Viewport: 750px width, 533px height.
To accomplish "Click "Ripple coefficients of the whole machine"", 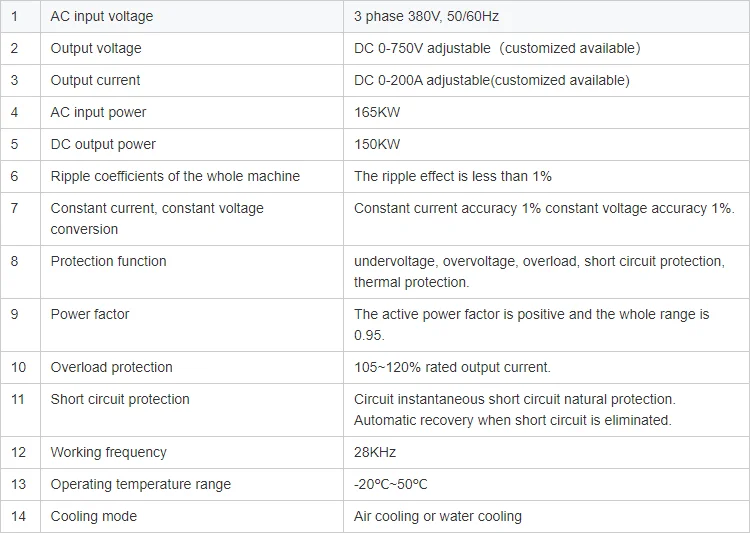I will 175,176.
